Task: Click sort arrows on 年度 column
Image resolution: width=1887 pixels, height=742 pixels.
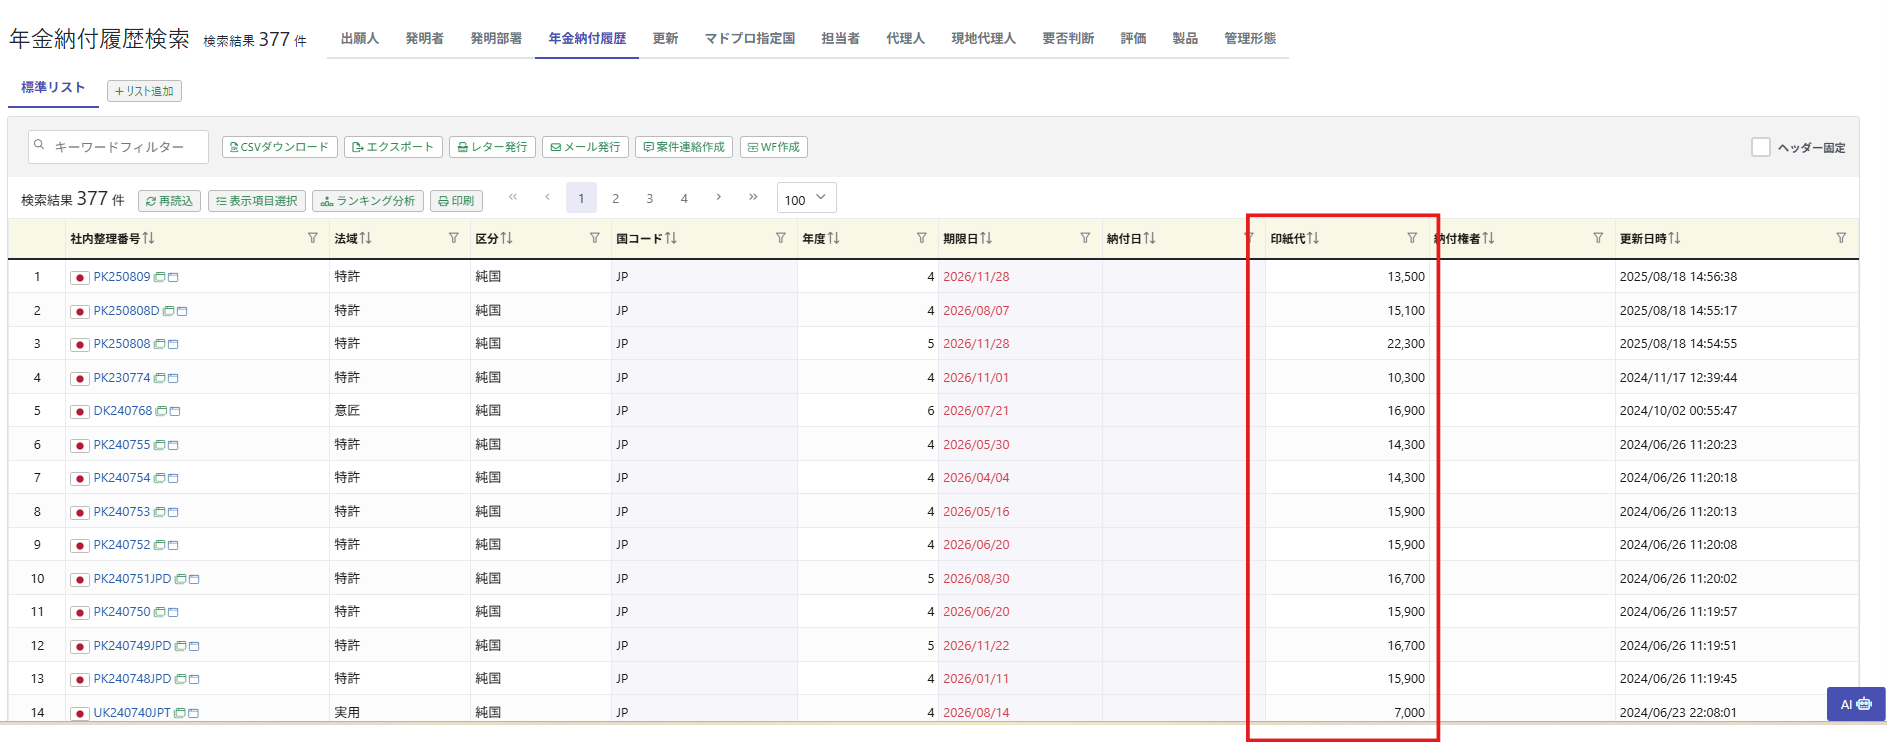Action: coord(834,238)
